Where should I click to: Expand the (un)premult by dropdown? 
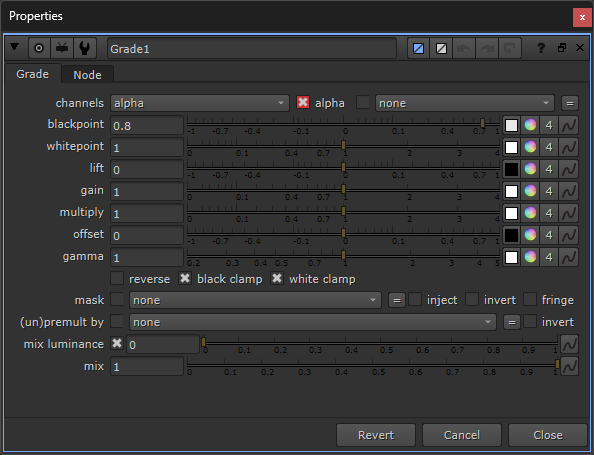313,322
